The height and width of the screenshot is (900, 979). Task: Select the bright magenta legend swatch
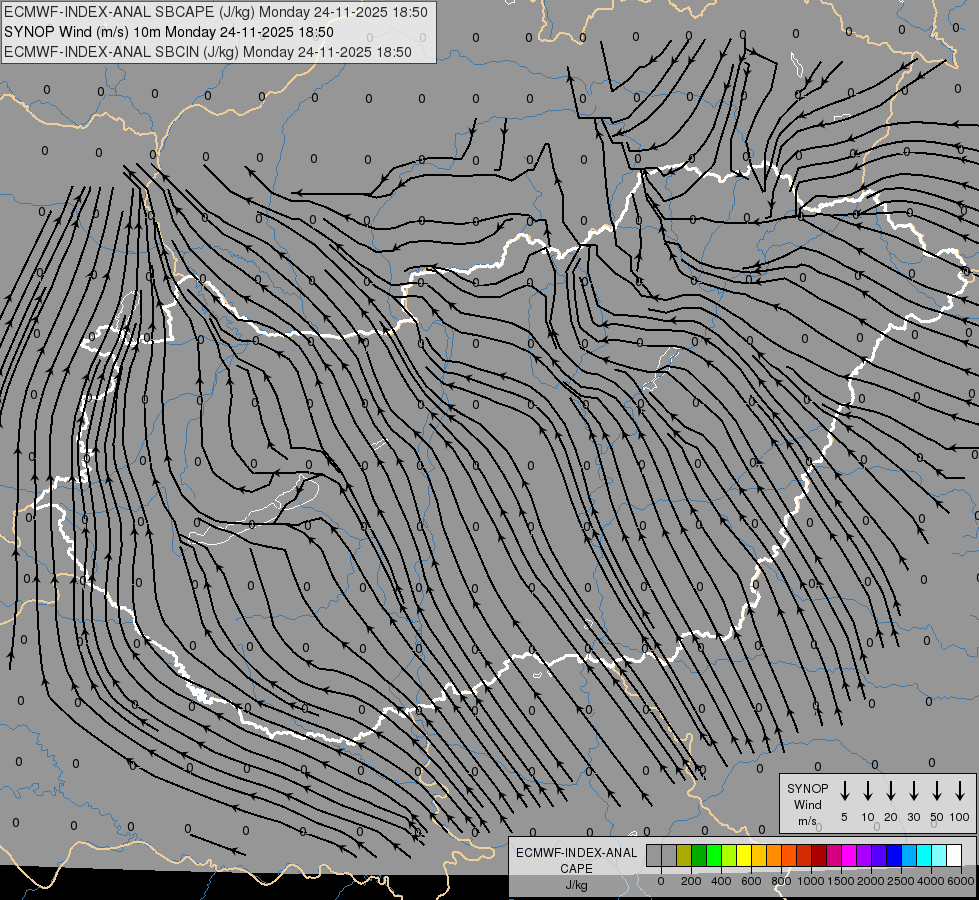point(849,855)
